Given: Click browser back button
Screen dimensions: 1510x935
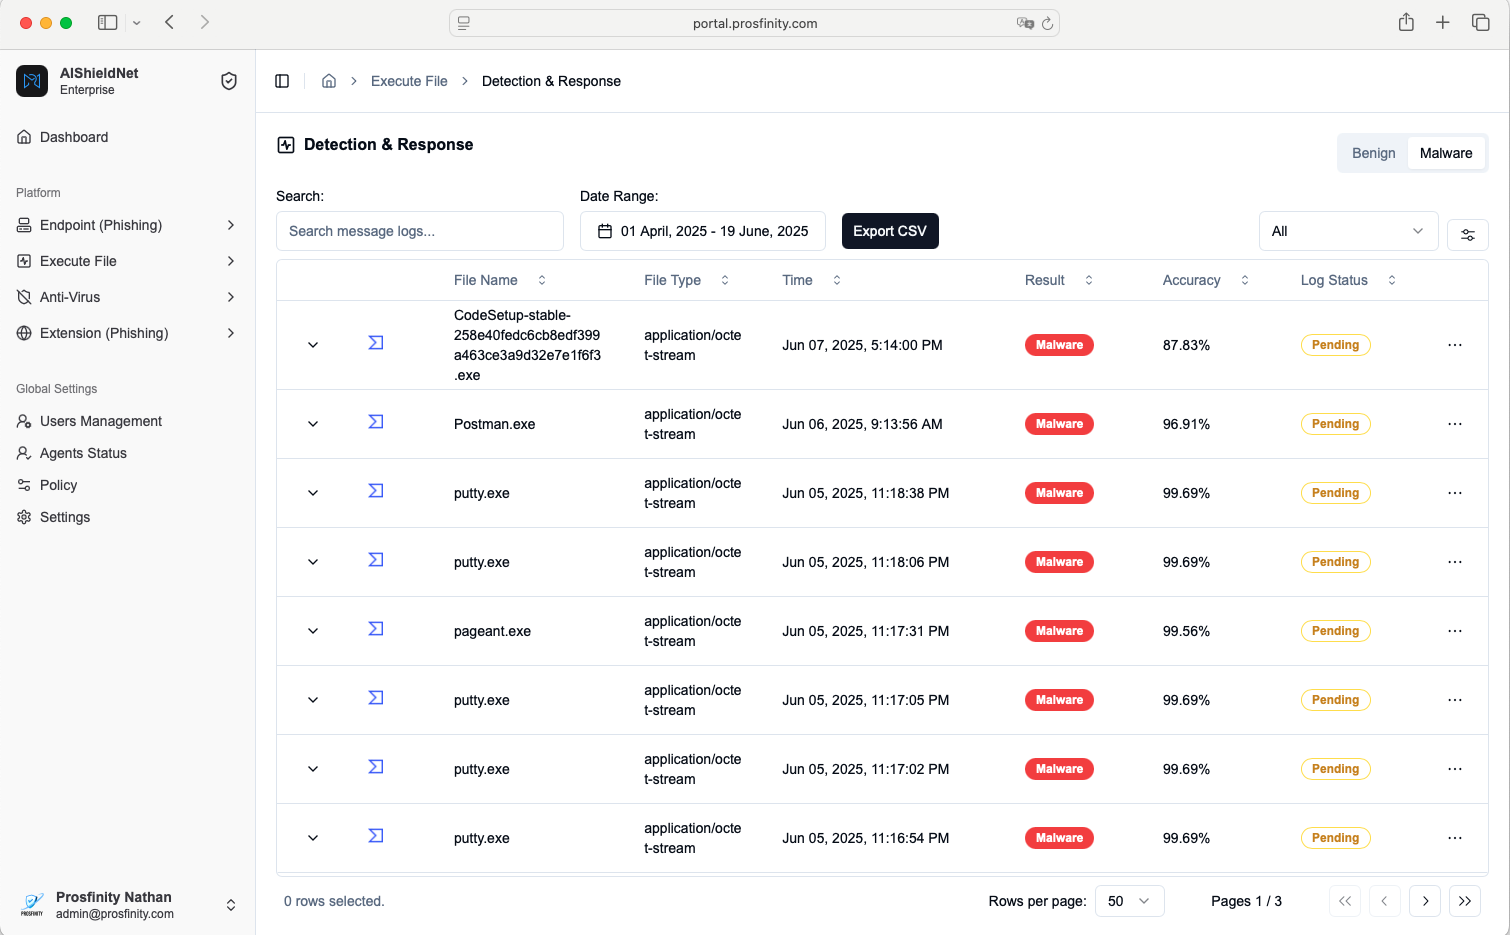Looking at the screenshot, I should (x=170, y=22).
